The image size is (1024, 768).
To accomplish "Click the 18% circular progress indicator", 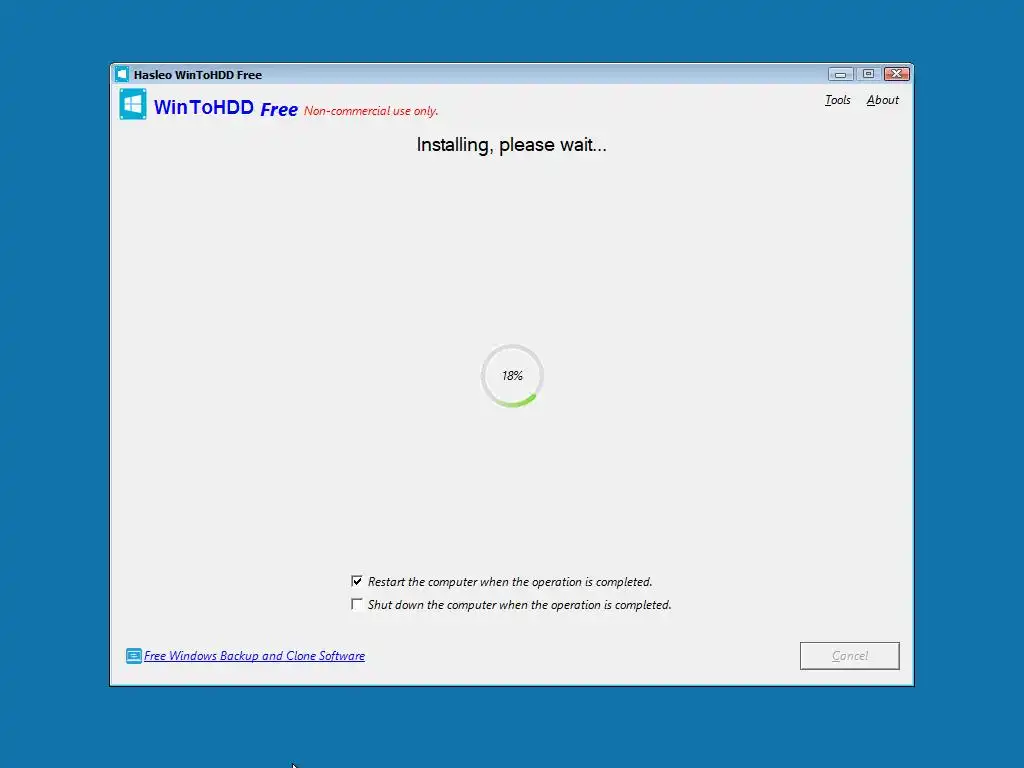I will [x=512, y=376].
